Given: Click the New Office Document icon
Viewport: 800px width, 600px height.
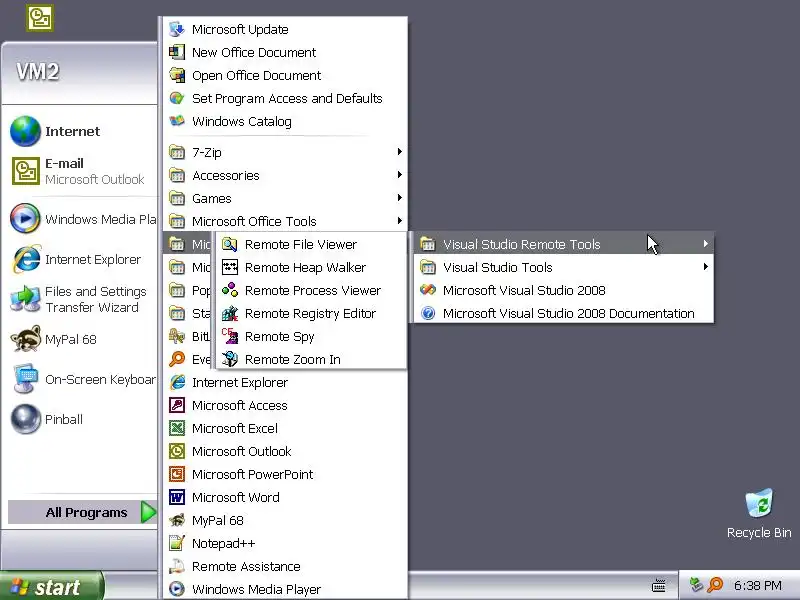Looking at the screenshot, I should (177, 52).
